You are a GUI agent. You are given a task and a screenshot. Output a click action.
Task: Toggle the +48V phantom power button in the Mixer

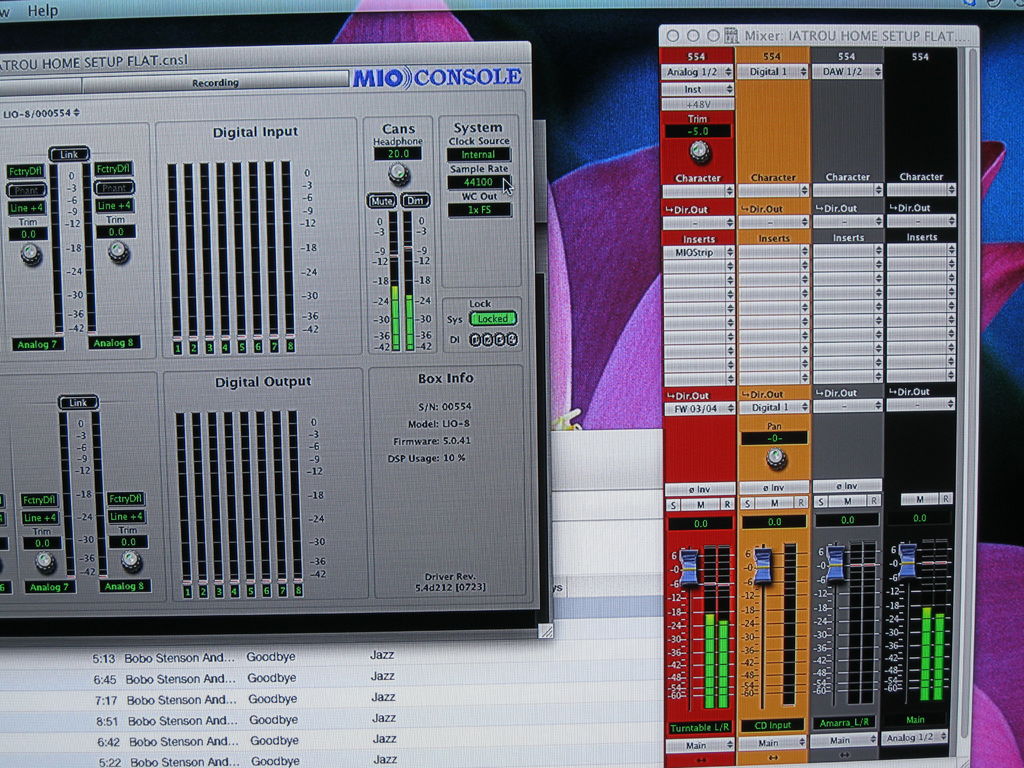click(697, 104)
